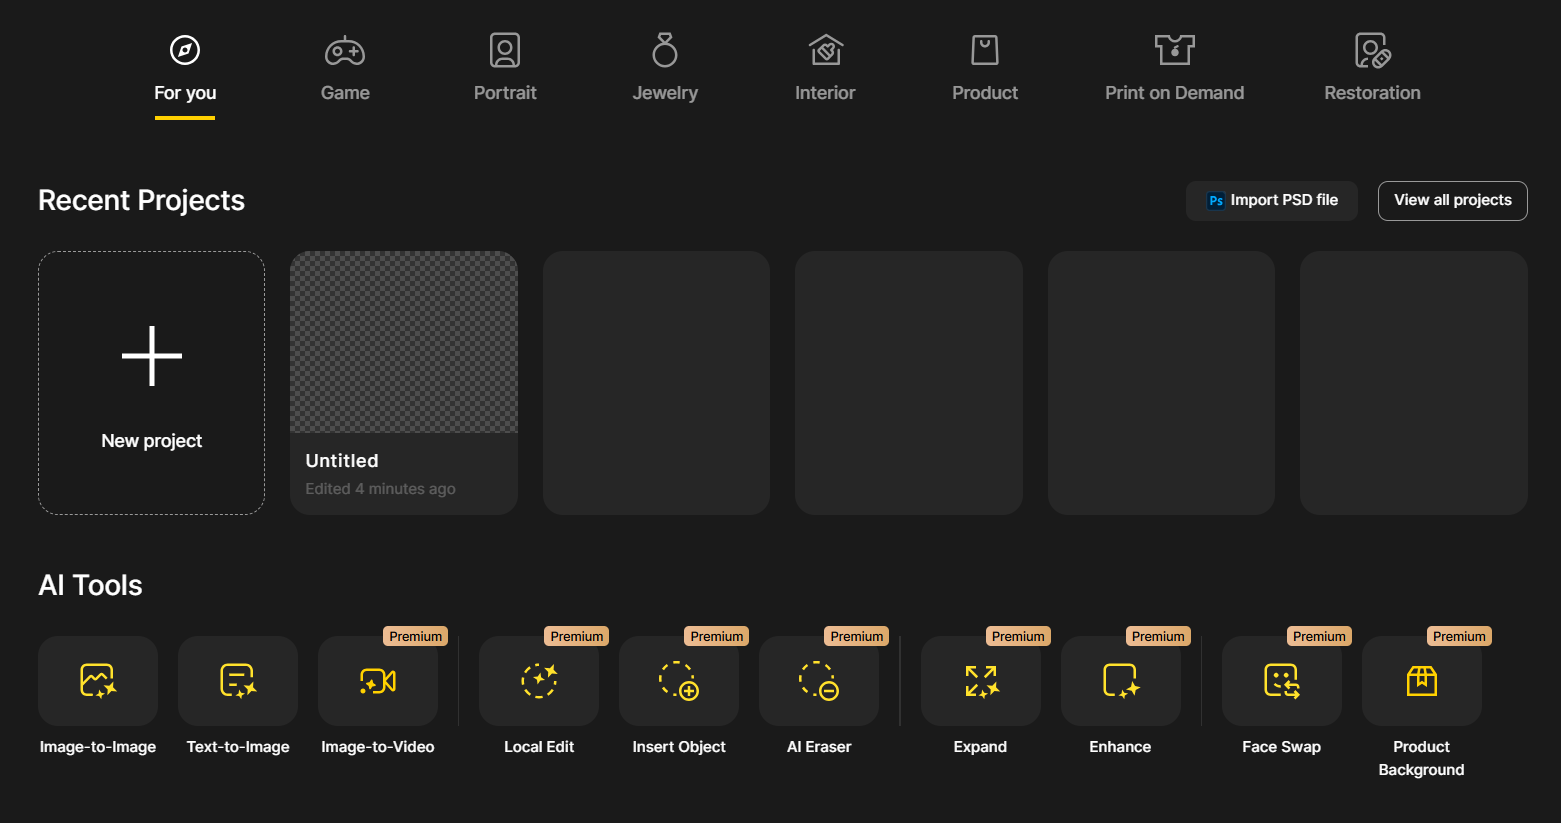Click the Import PSD file button

(1272, 201)
